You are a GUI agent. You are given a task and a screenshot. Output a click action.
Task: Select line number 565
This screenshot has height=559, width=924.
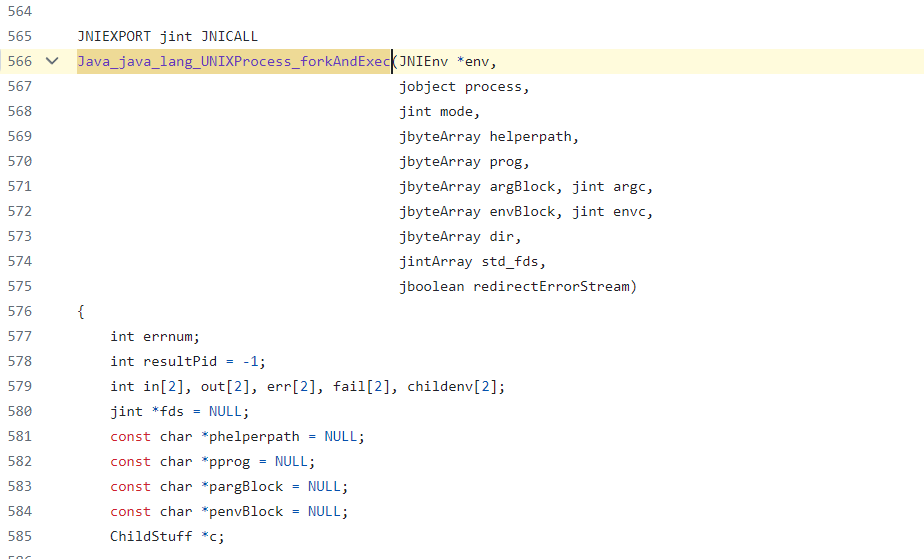(19, 36)
